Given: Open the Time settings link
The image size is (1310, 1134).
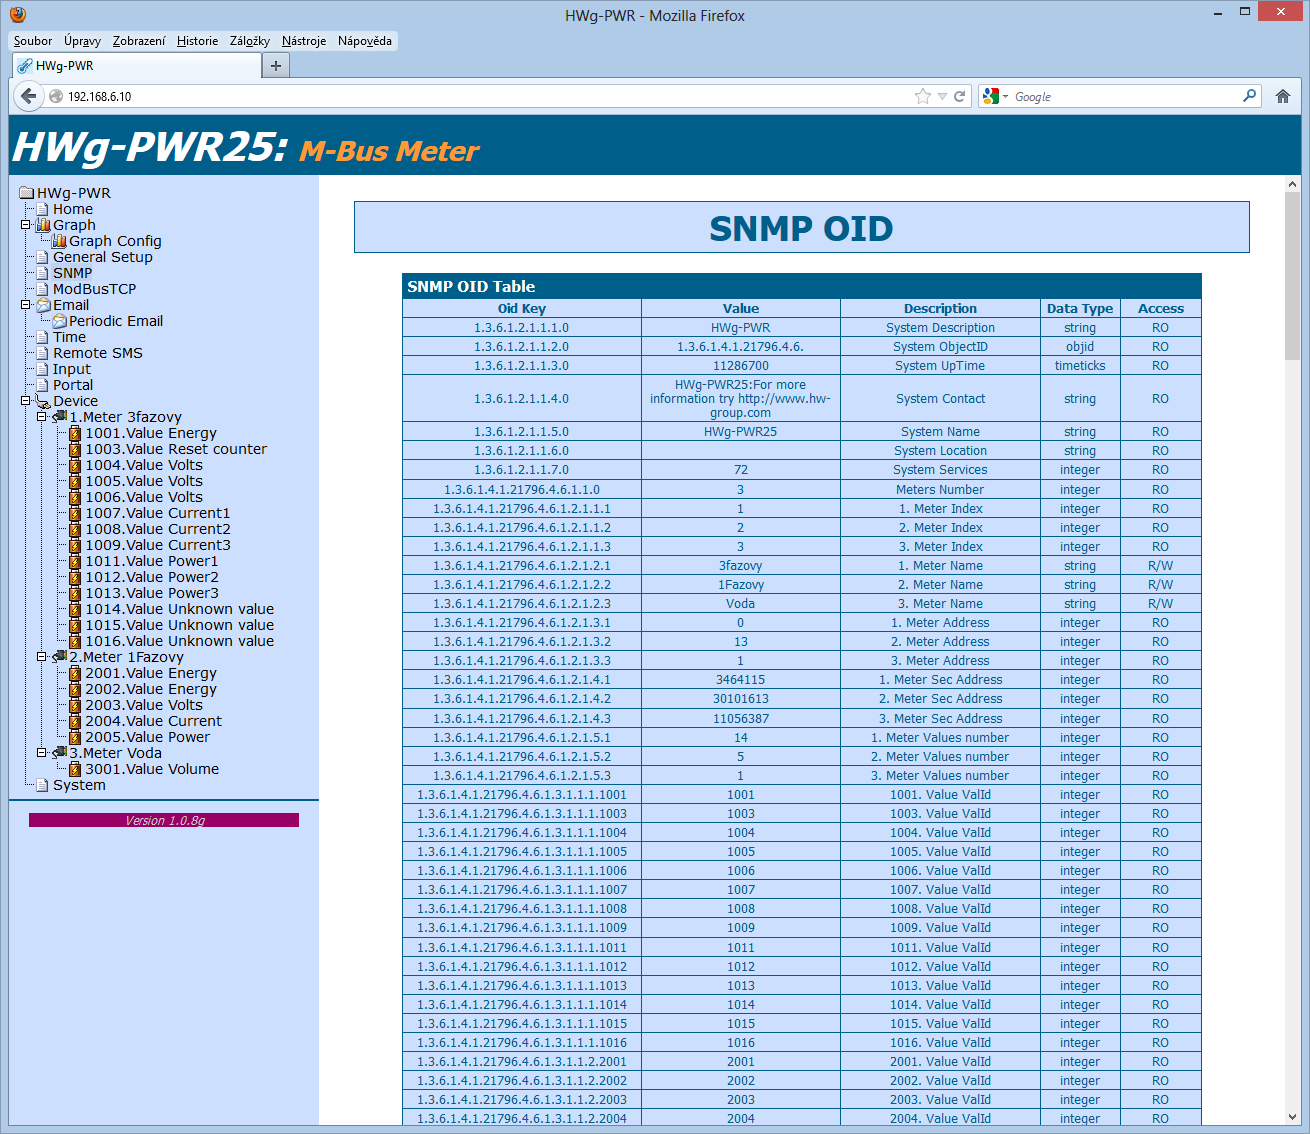Looking at the screenshot, I should [69, 337].
